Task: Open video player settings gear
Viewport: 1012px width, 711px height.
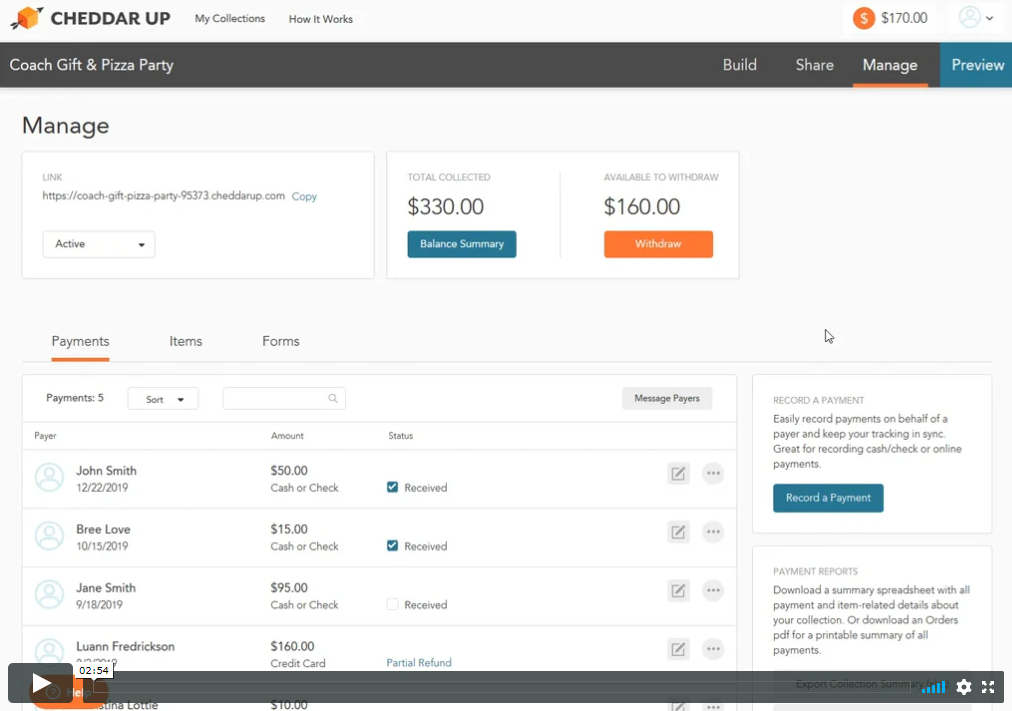Action: point(964,687)
